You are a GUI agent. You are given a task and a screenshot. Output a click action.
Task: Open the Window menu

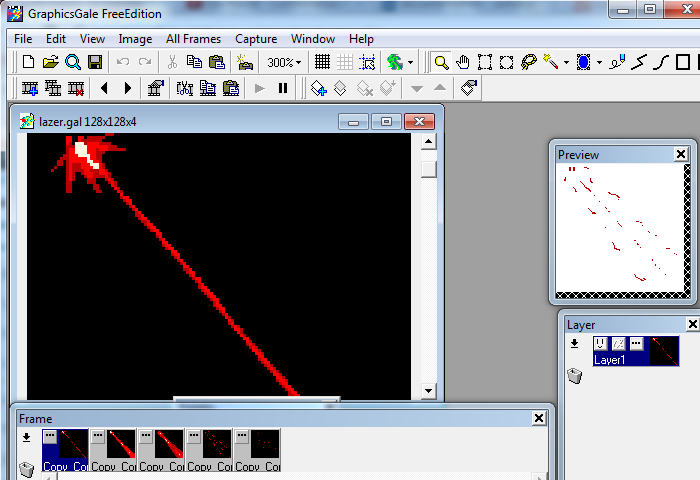coord(313,39)
